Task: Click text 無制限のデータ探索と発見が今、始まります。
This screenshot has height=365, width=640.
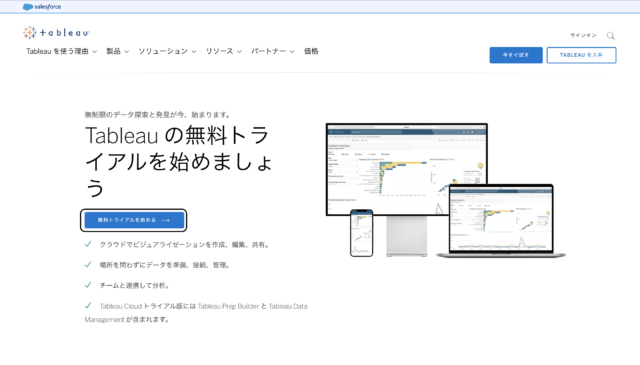Action: tap(158, 115)
